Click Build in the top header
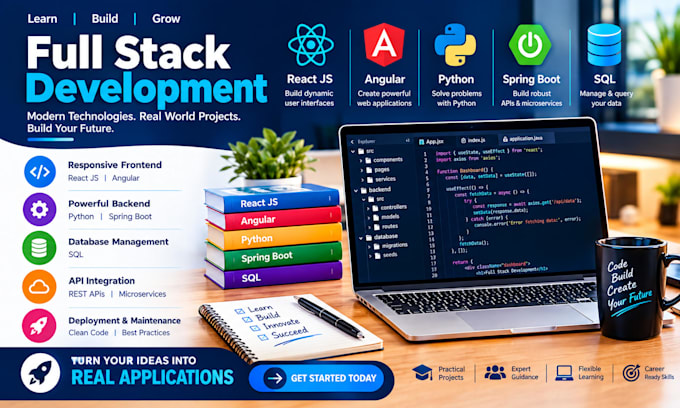Viewport: 680px width, 408px height. [x=105, y=19]
